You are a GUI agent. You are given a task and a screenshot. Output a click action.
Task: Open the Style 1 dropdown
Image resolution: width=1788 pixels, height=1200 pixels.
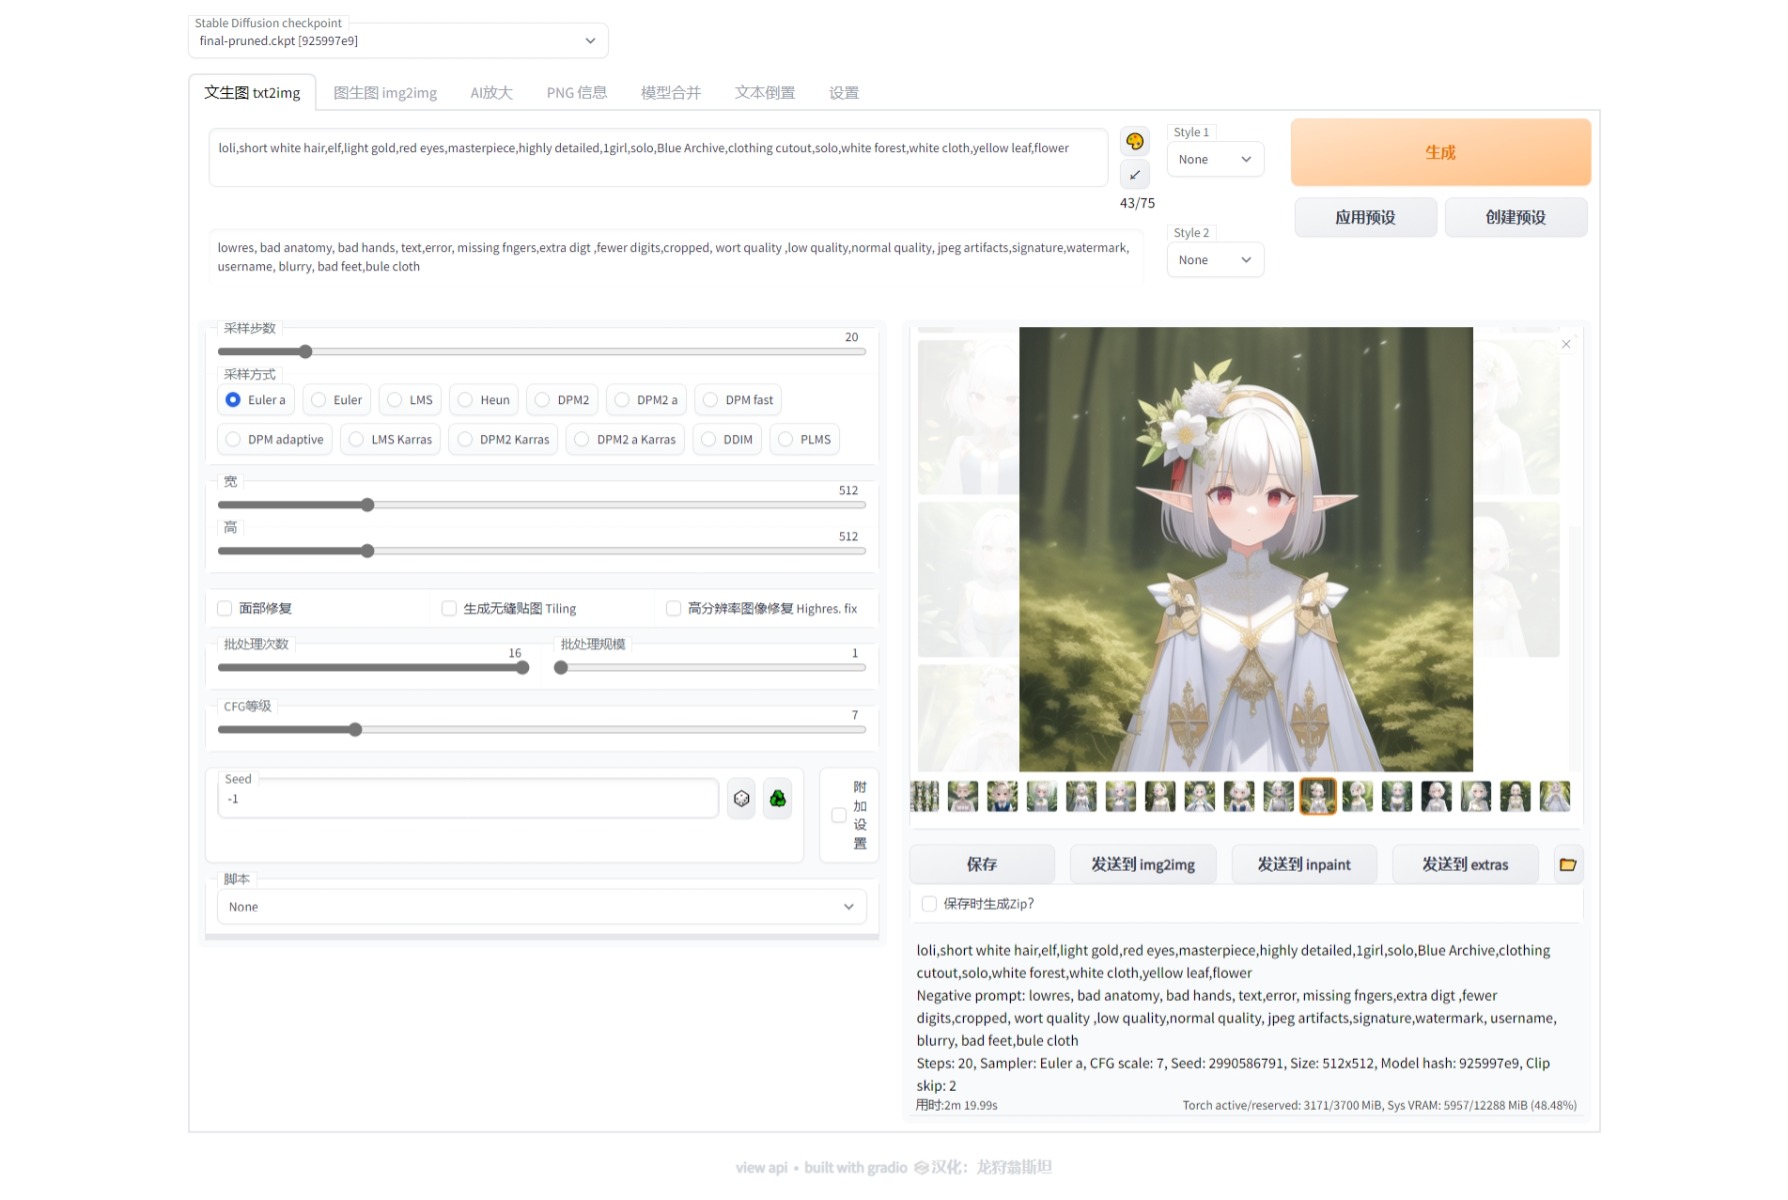tap(1215, 159)
